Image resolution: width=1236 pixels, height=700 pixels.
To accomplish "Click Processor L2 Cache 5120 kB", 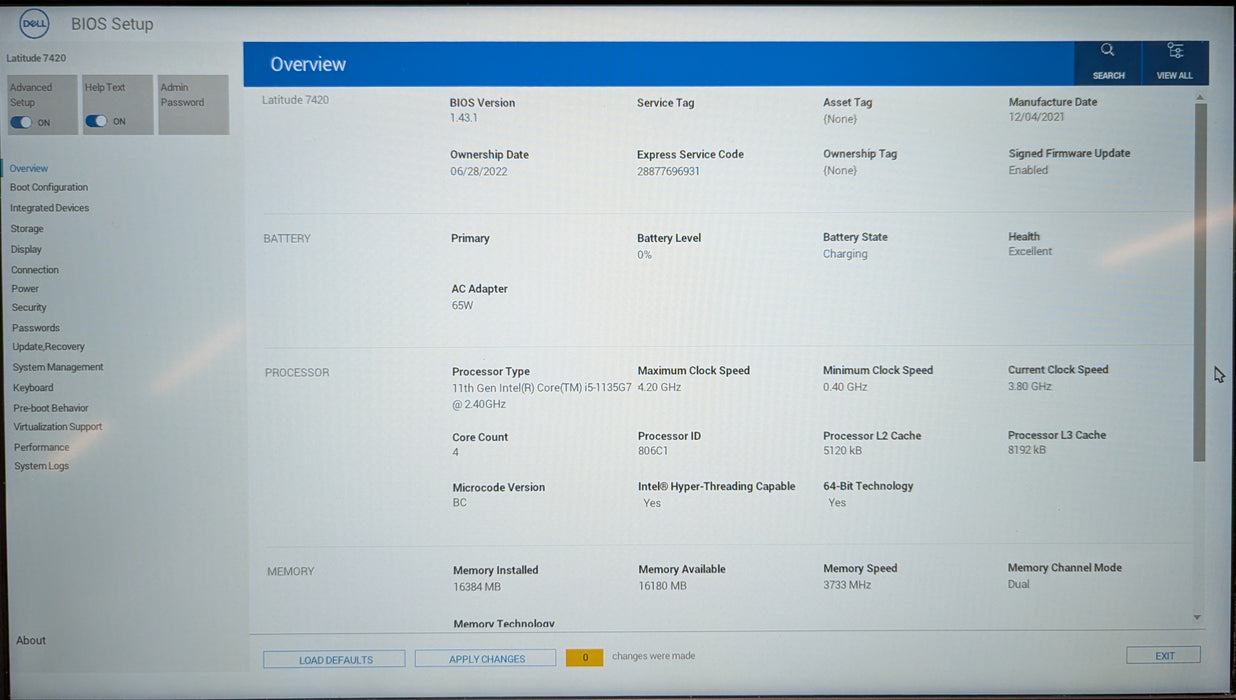I will pos(843,451).
